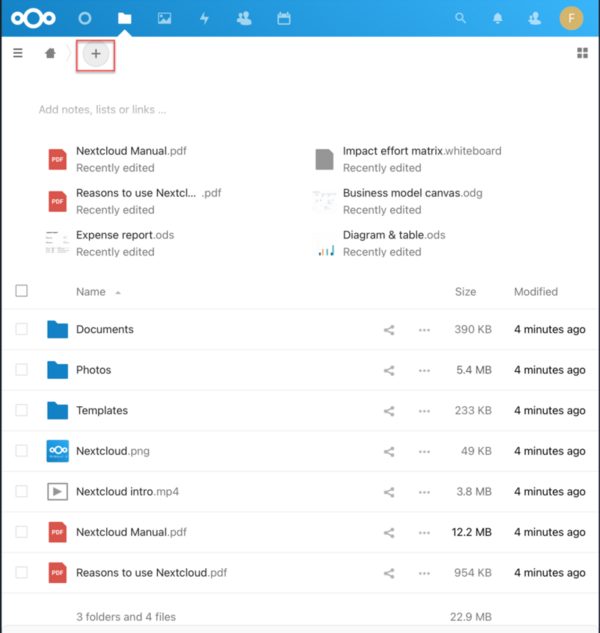Open the Documents folder

(x=105, y=329)
